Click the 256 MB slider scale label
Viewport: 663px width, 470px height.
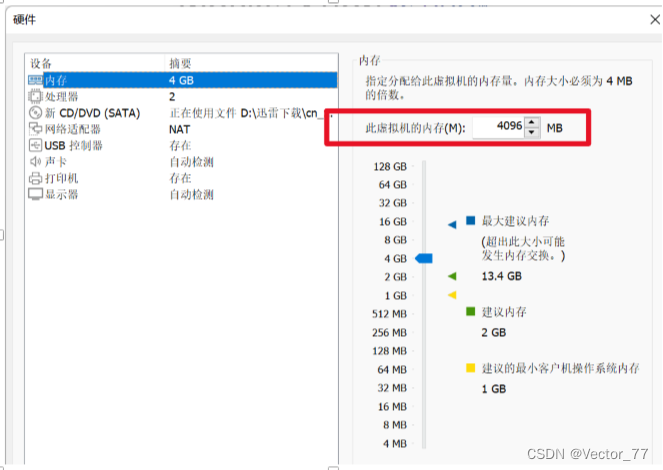tap(389, 333)
